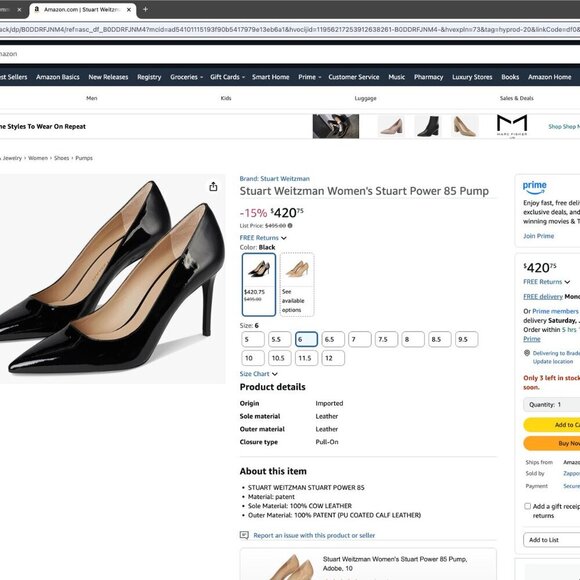Click the List Price info icon
This screenshot has height=580, width=580.
[290, 225]
